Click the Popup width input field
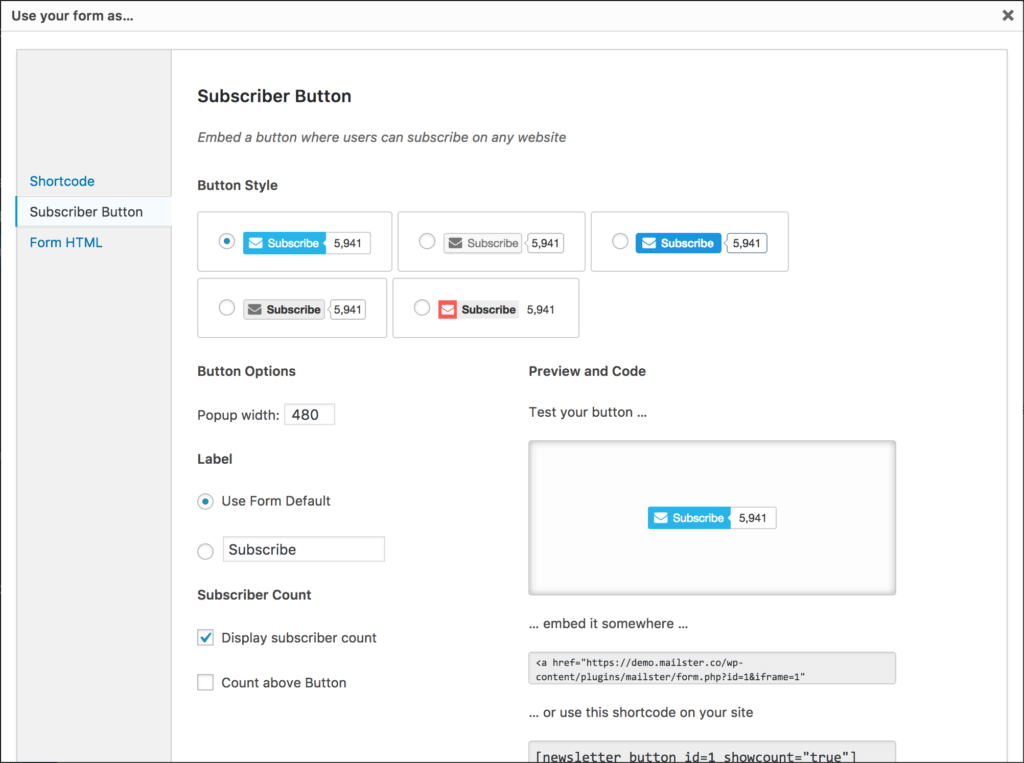1024x763 pixels. (x=309, y=413)
